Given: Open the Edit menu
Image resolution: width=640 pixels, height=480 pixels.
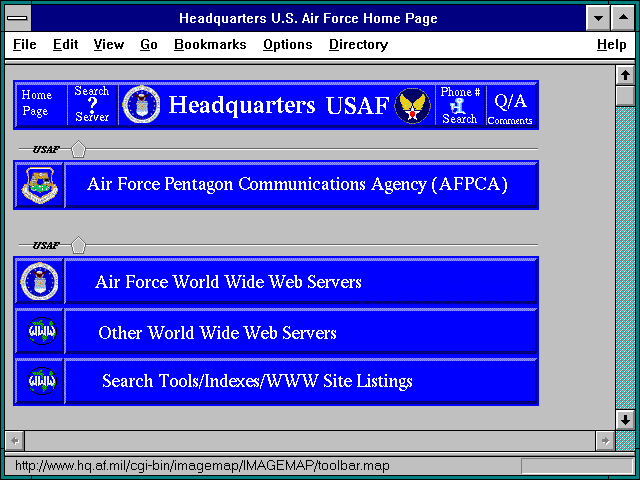Looking at the screenshot, I should coord(65,44).
